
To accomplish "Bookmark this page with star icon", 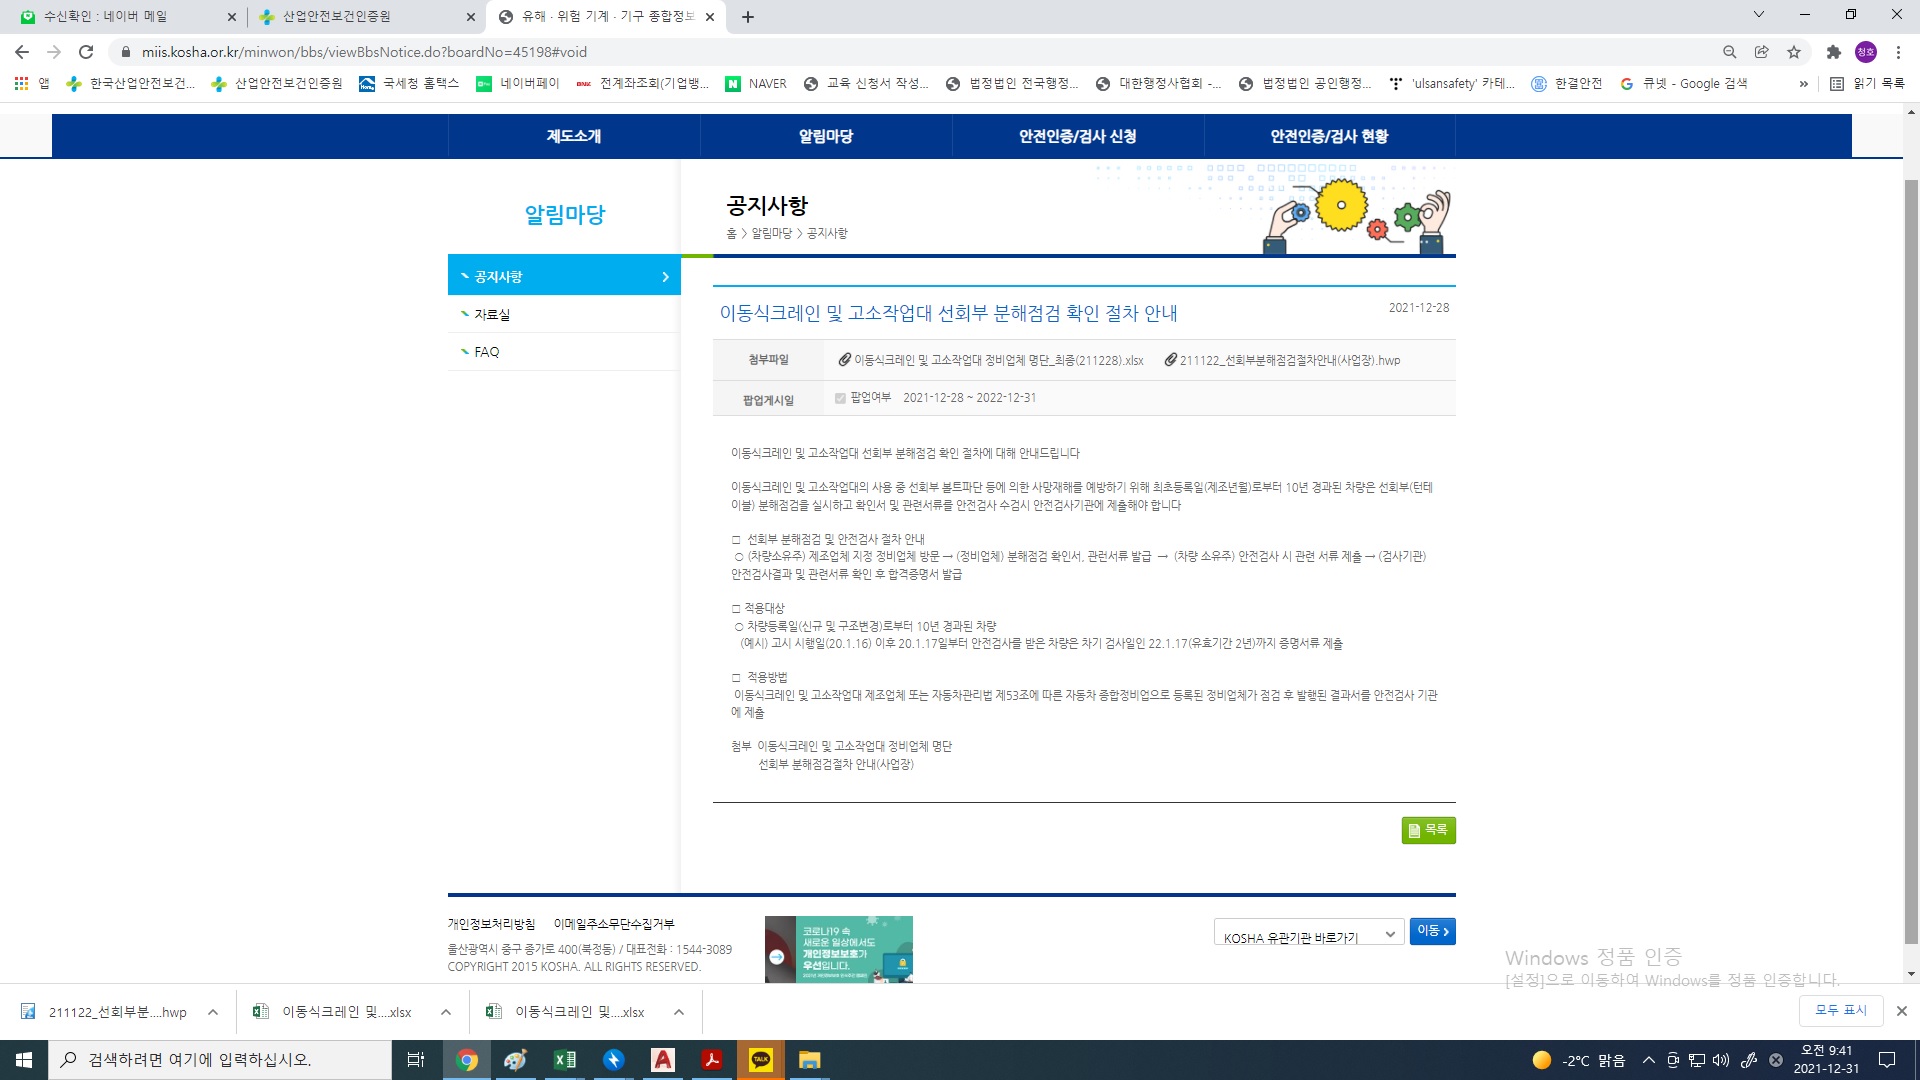I will point(1794,52).
